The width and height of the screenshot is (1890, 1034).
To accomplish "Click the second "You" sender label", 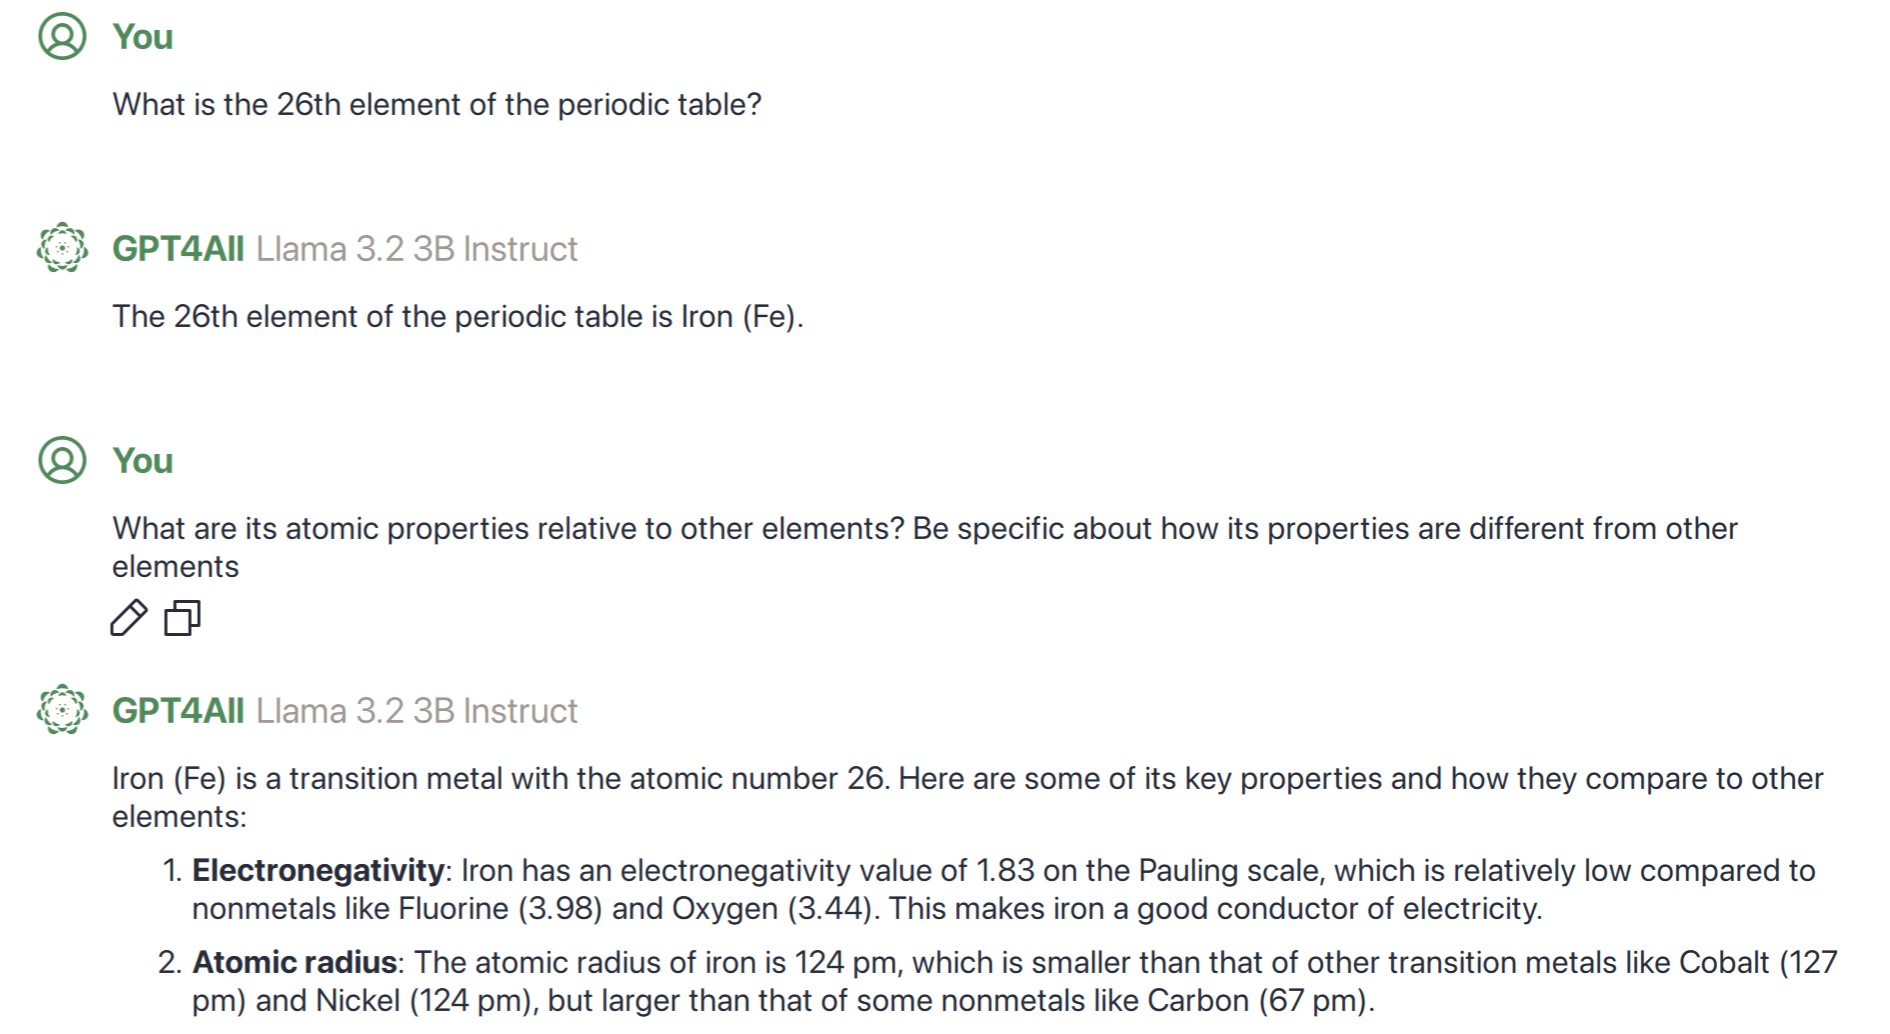I will pos(143,461).
